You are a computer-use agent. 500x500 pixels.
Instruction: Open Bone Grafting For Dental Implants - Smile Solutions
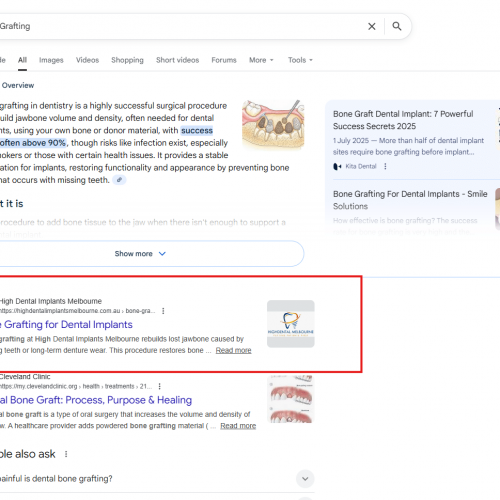(410, 200)
